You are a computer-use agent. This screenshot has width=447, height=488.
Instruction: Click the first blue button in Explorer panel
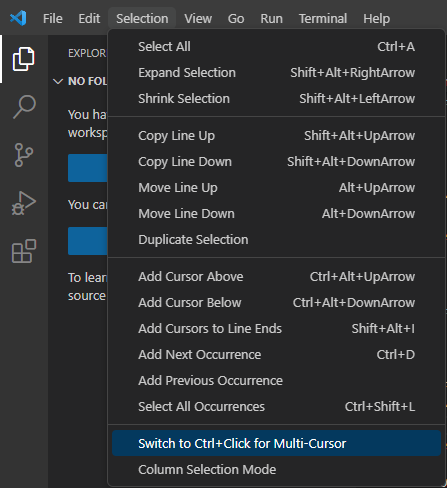tap(88, 168)
